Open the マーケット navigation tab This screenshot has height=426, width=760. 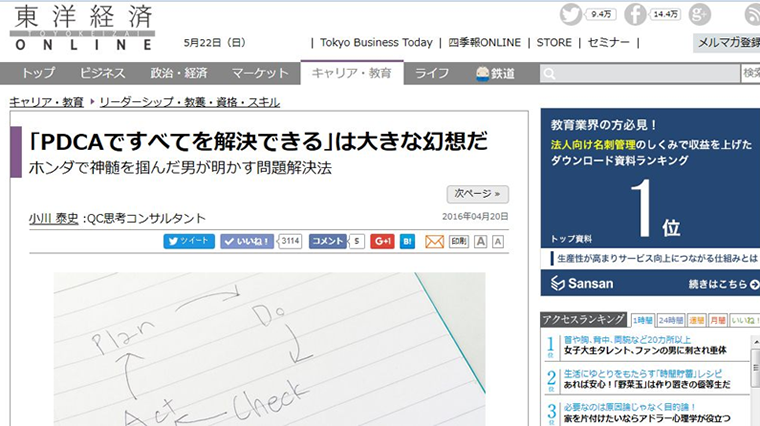(x=260, y=73)
